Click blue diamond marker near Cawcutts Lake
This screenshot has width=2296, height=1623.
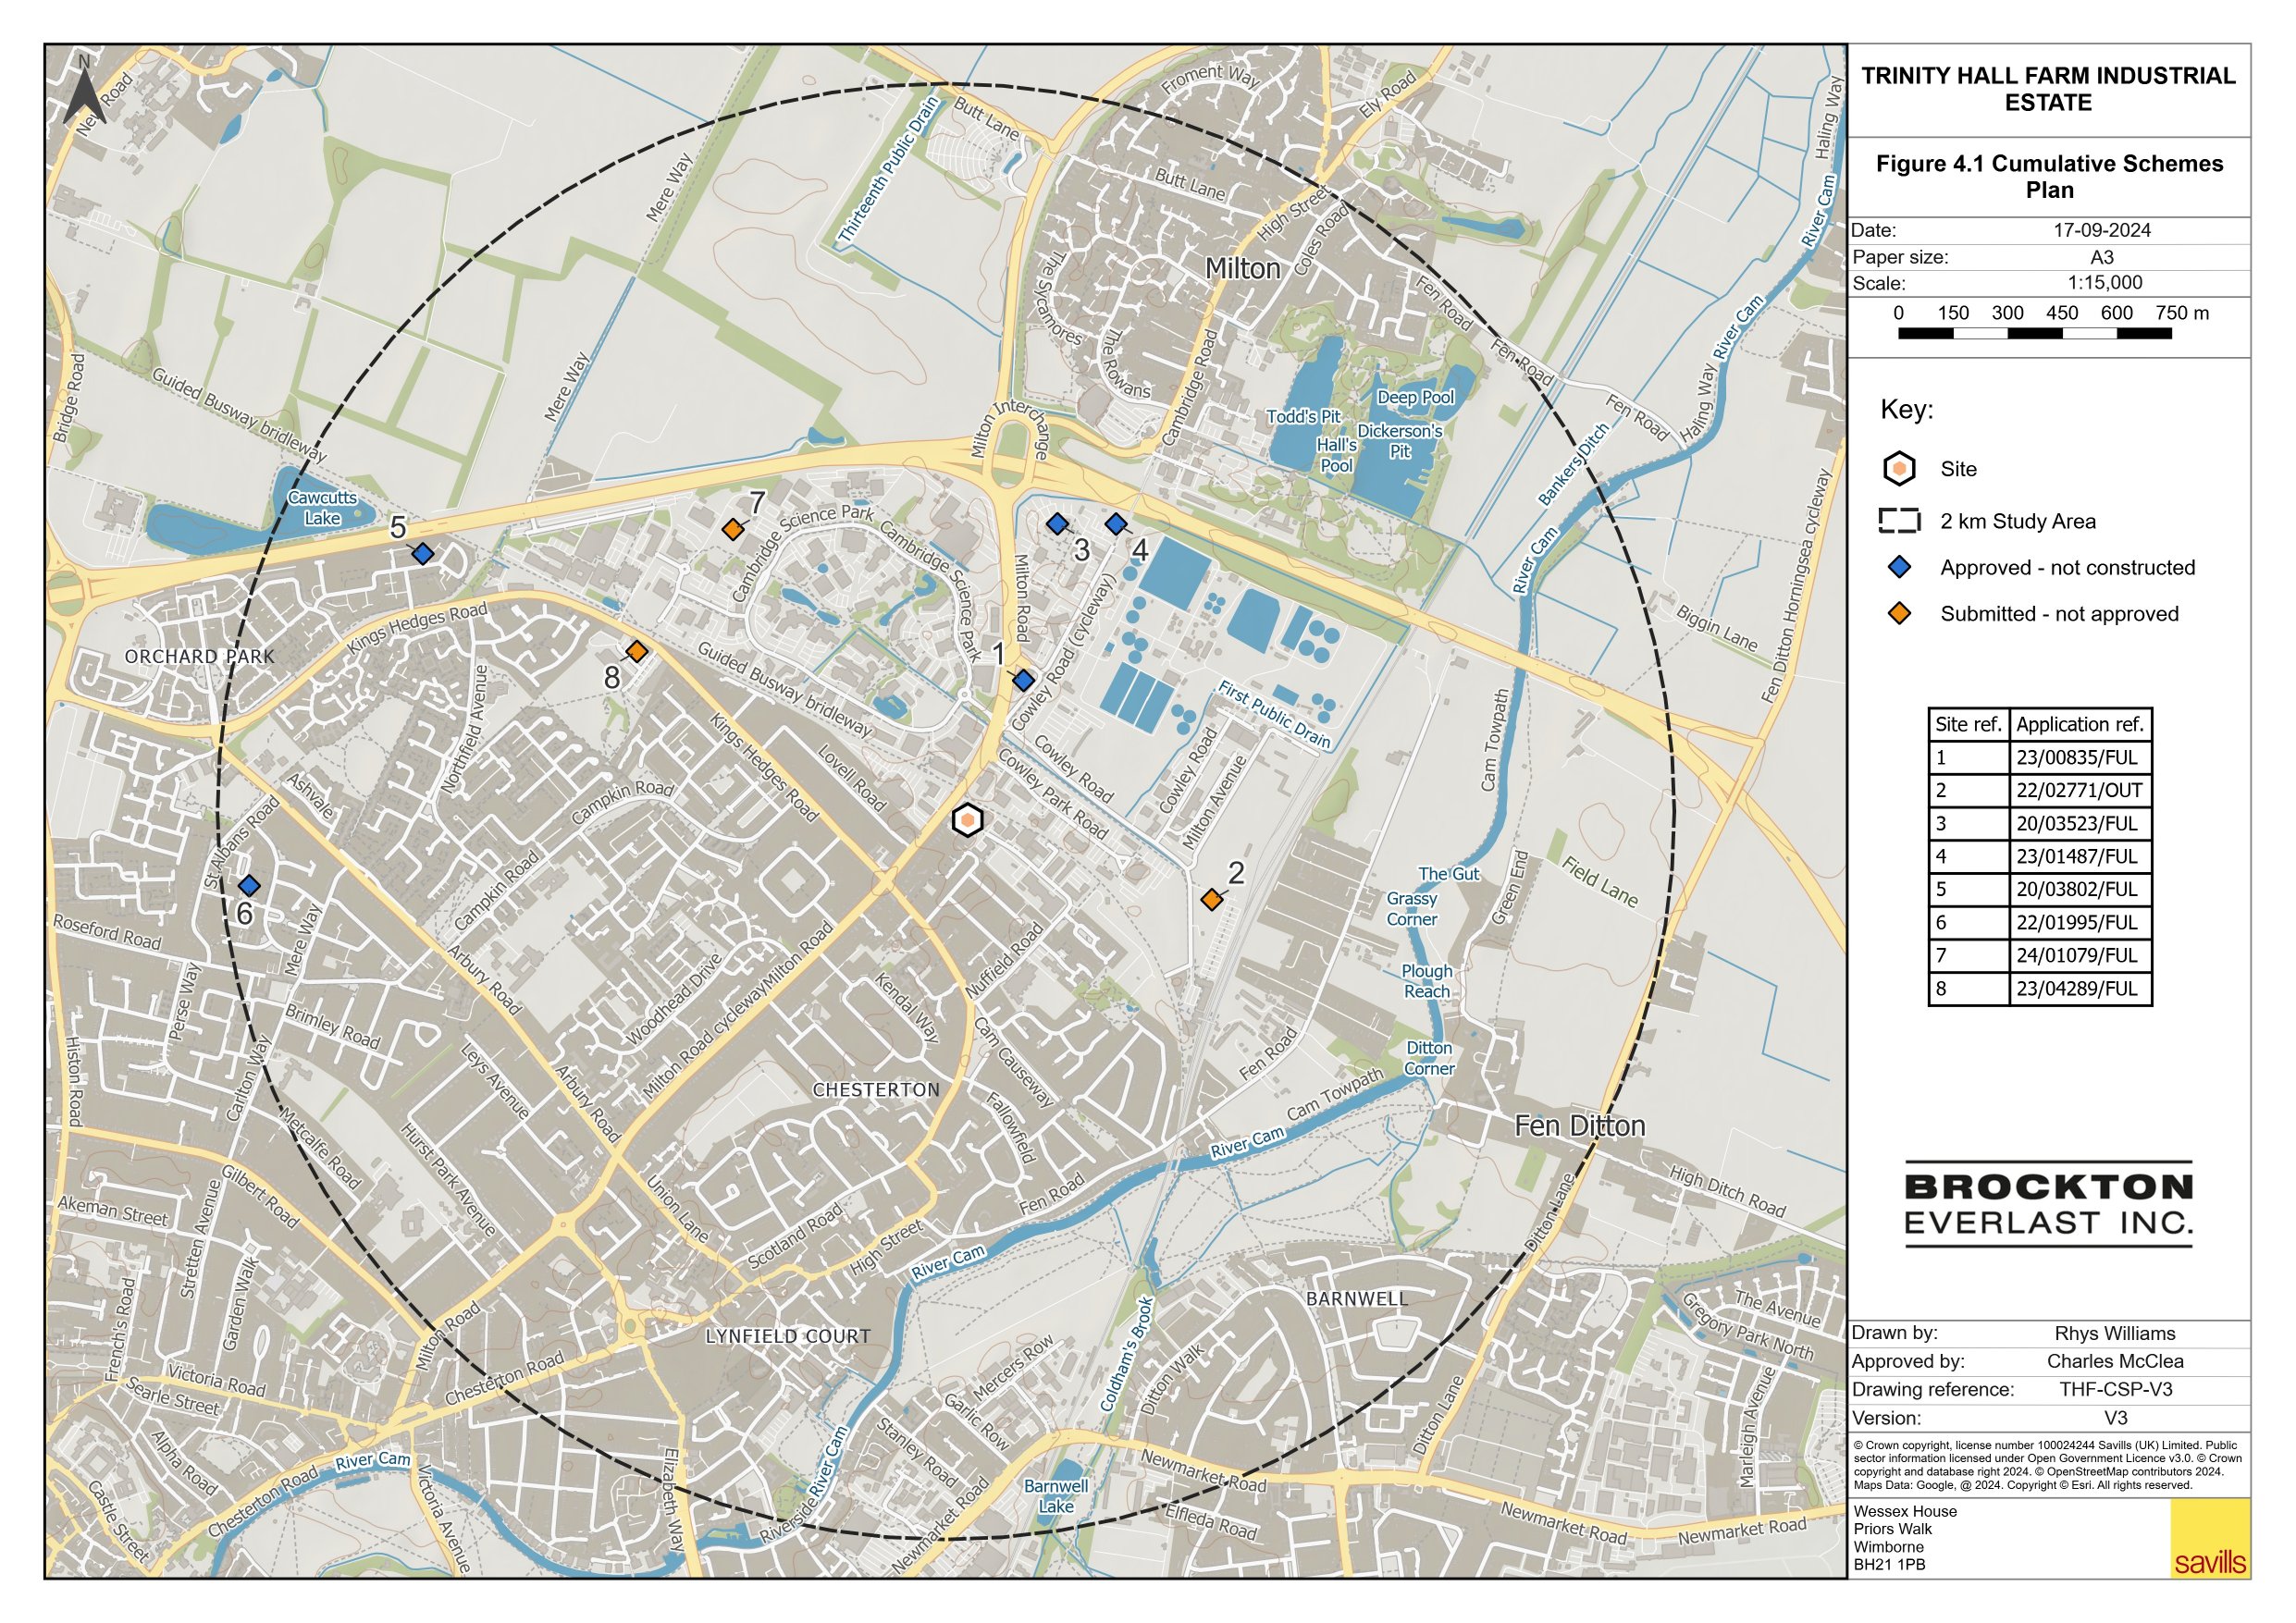423,553
